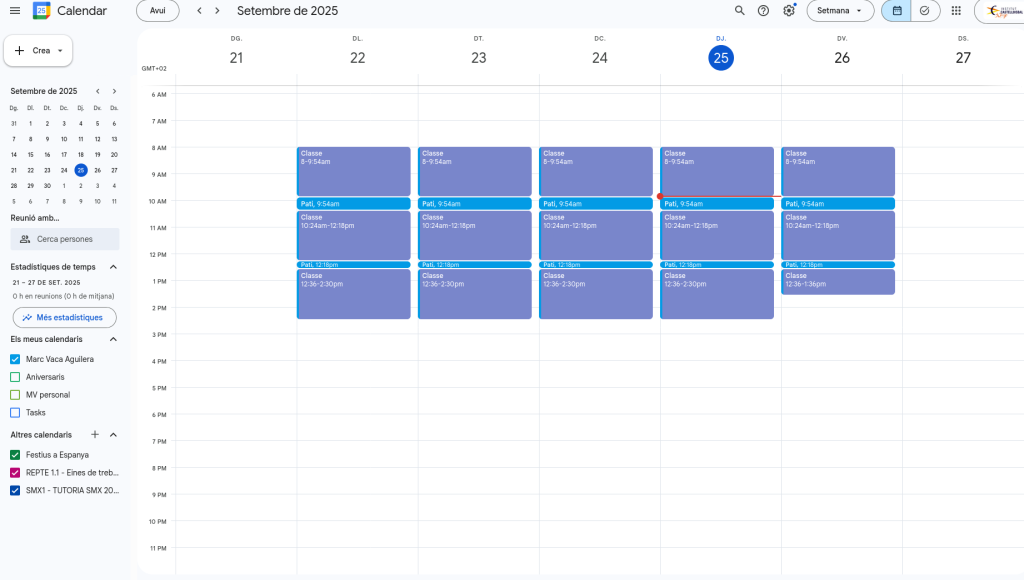Viewport: 1024px width, 580px height.
Task: Switch to the Tasks checkmark view
Action: click(x=925, y=11)
